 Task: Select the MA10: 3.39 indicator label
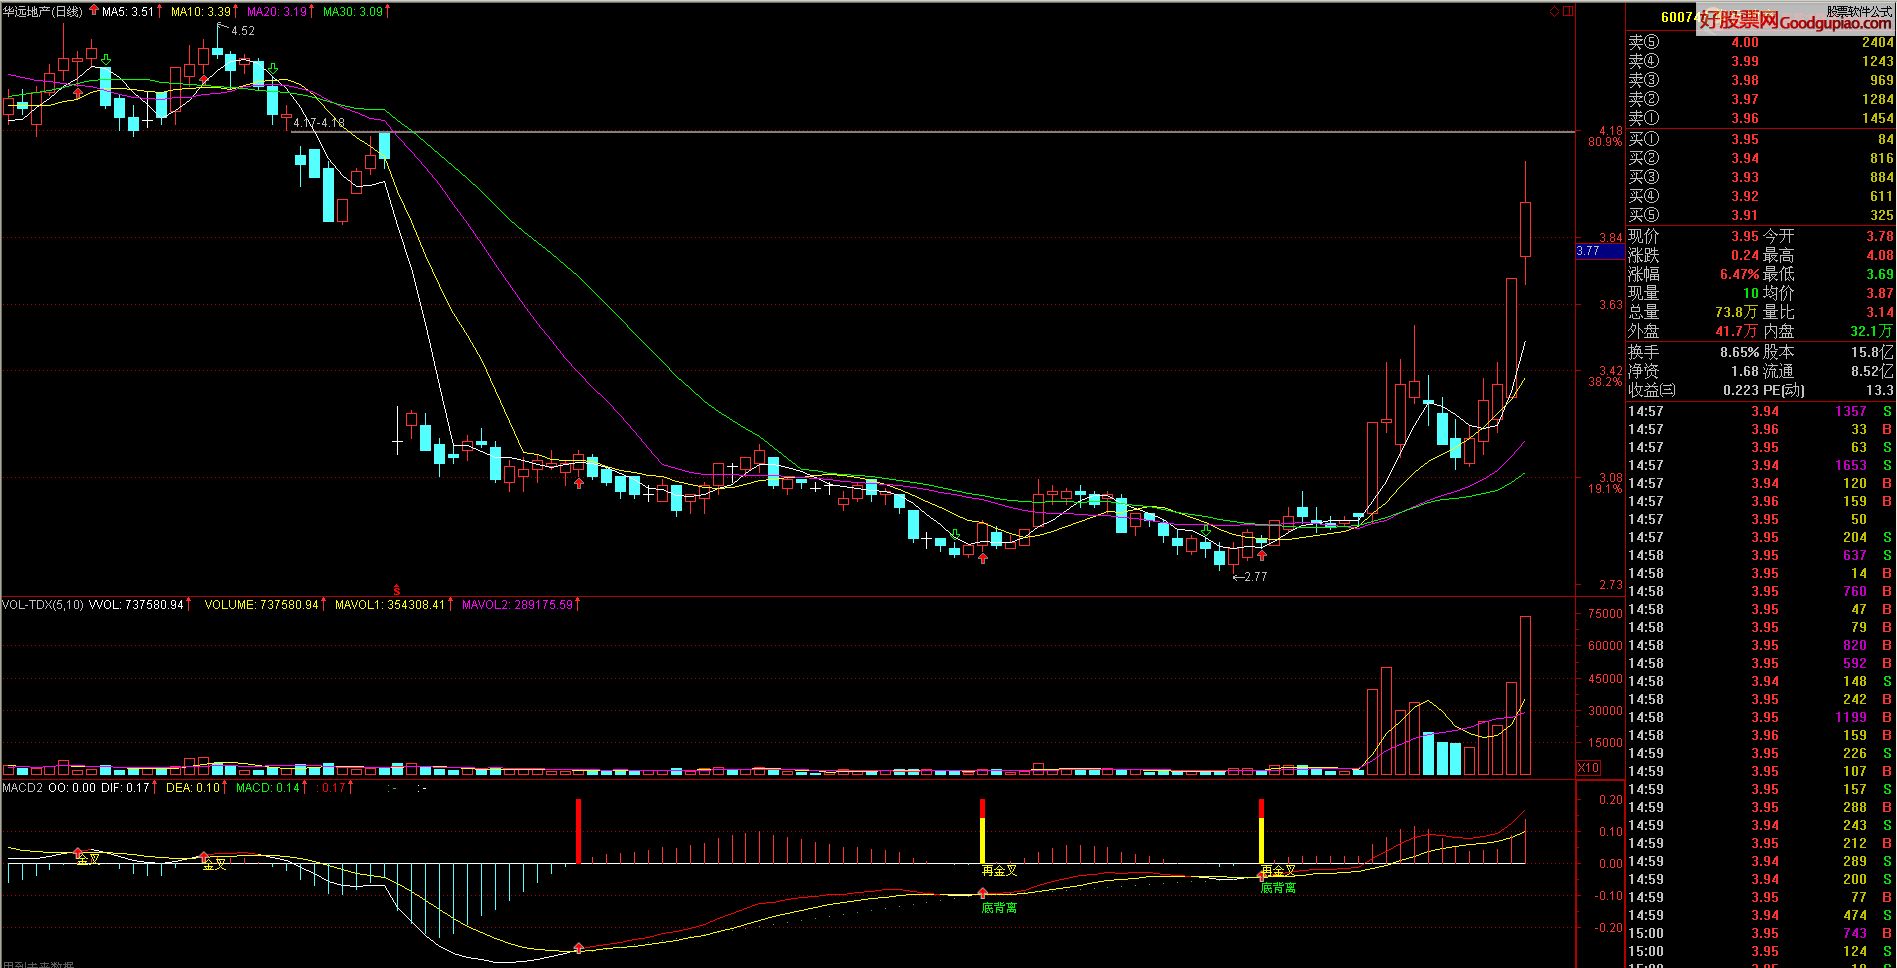pyautogui.click(x=200, y=11)
